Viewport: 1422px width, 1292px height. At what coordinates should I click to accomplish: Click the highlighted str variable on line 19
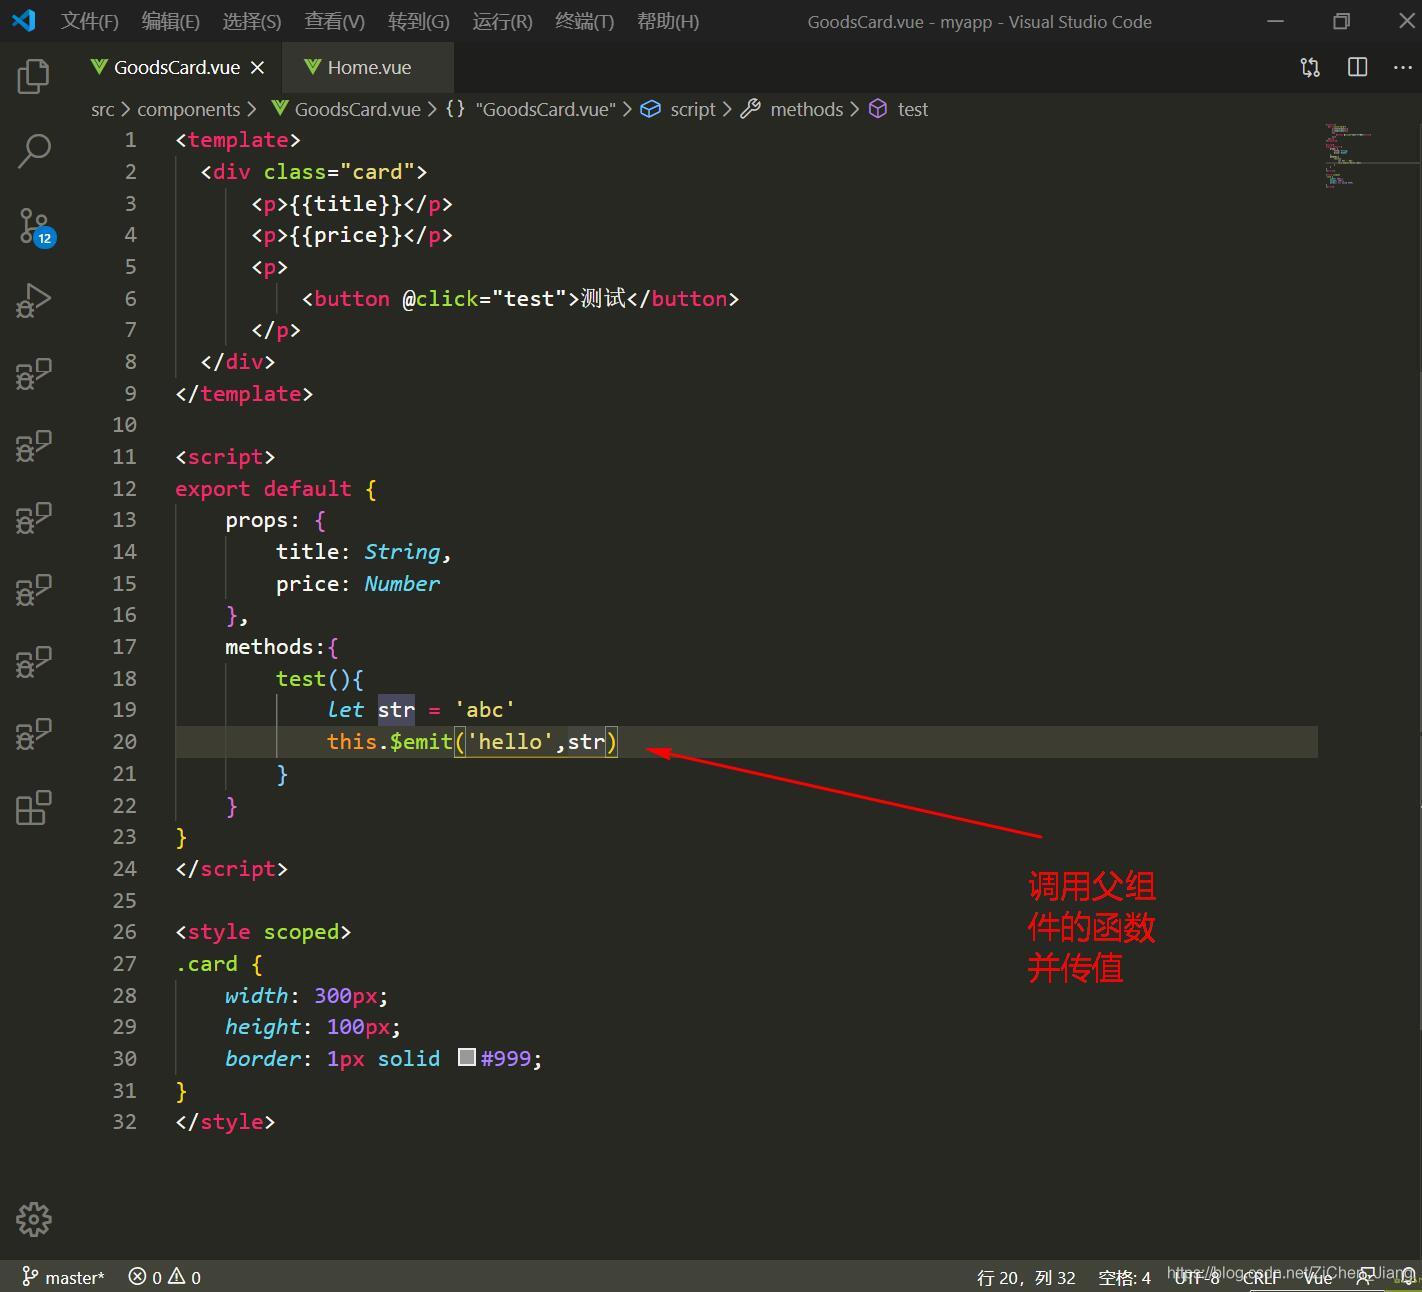[x=396, y=710]
